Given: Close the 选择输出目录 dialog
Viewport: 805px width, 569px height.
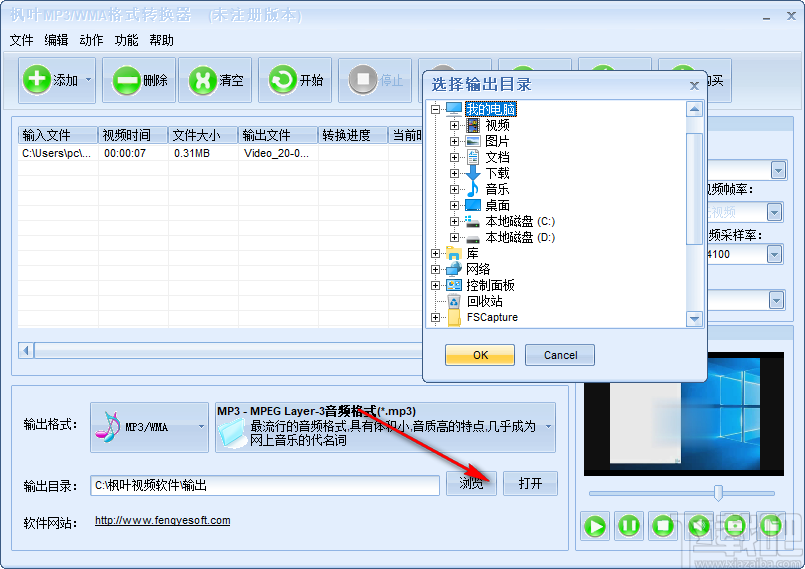Looking at the screenshot, I should point(694,85).
